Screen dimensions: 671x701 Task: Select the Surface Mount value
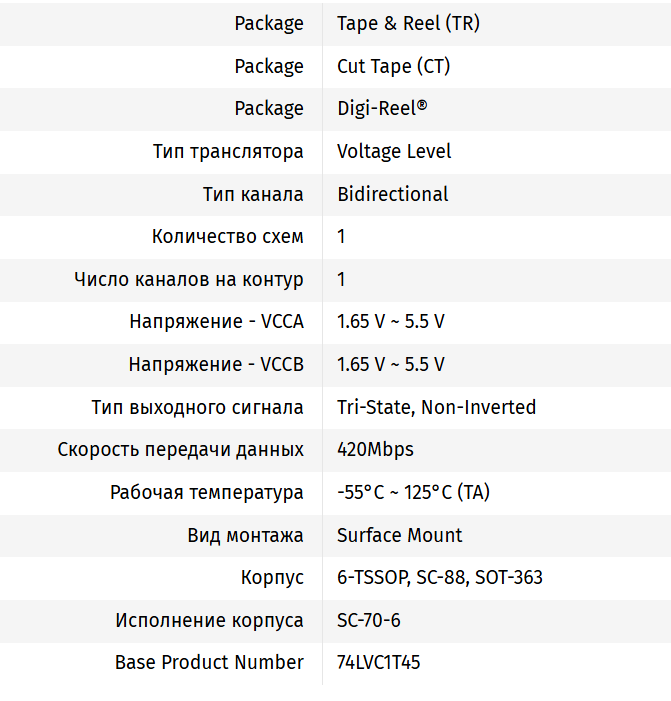400,535
